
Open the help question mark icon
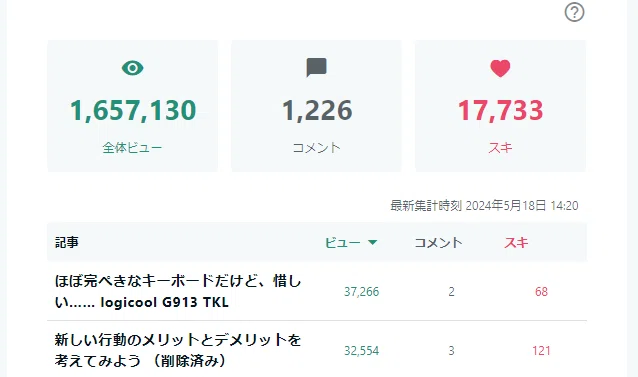pyautogui.click(x=574, y=12)
